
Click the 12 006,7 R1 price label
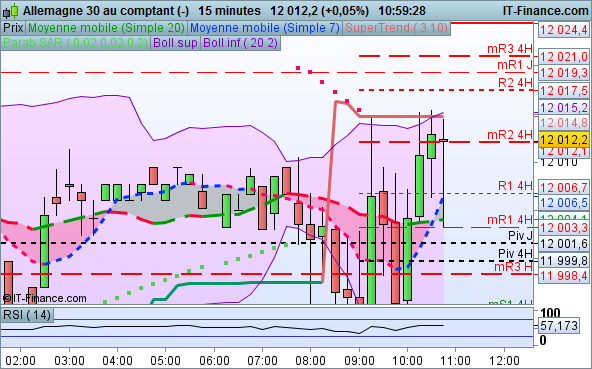point(564,187)
